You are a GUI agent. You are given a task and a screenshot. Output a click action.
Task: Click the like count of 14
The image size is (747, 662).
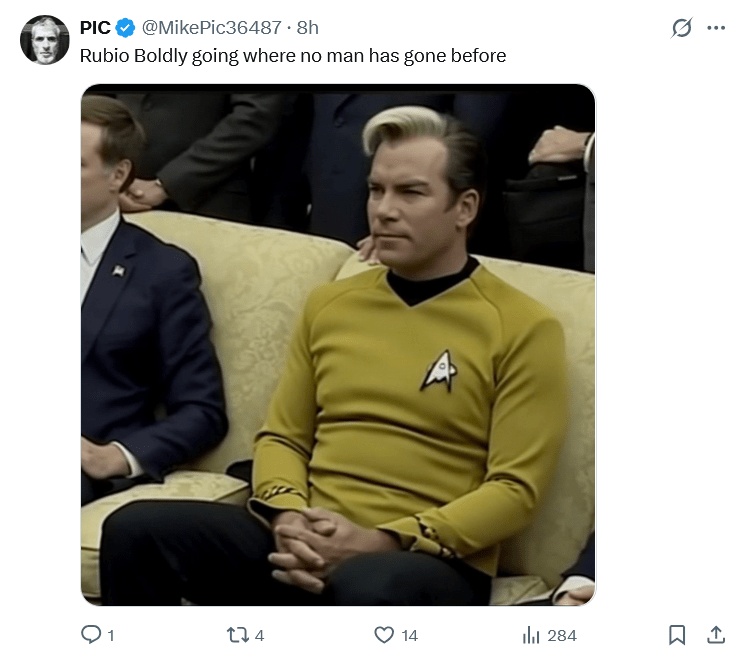click(x=409, y=635)
